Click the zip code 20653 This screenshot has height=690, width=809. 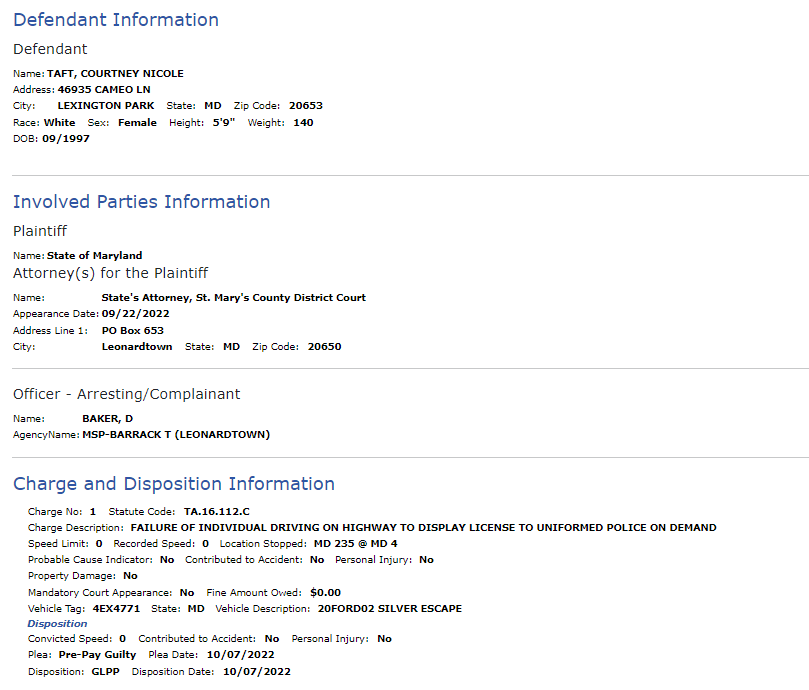click(x=305, y=105)
